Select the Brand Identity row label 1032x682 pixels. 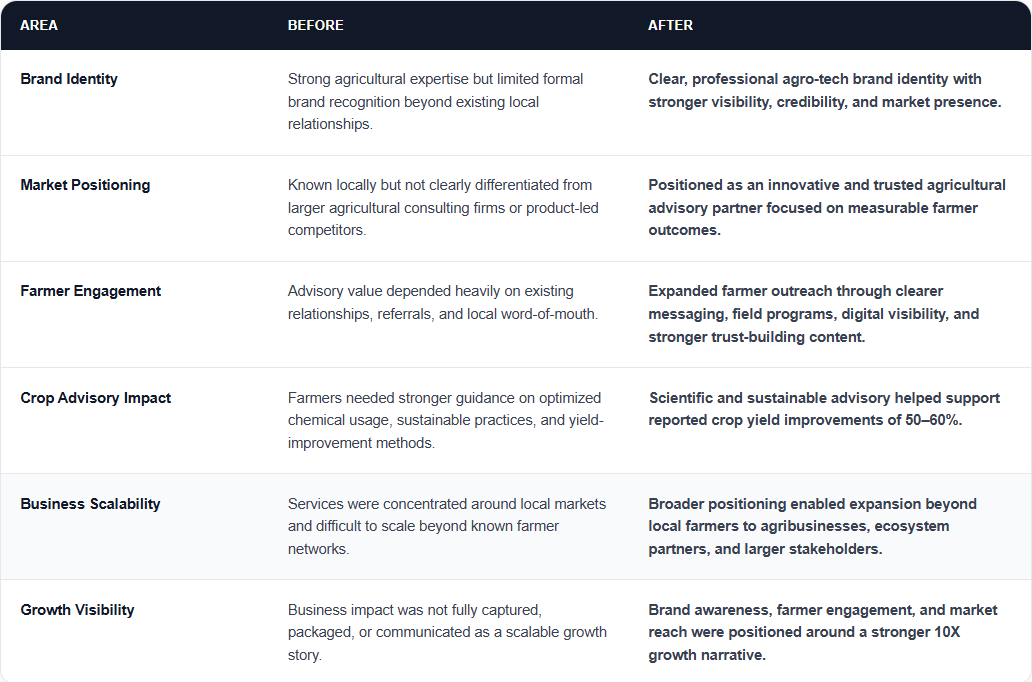click(x=69, y=79)
